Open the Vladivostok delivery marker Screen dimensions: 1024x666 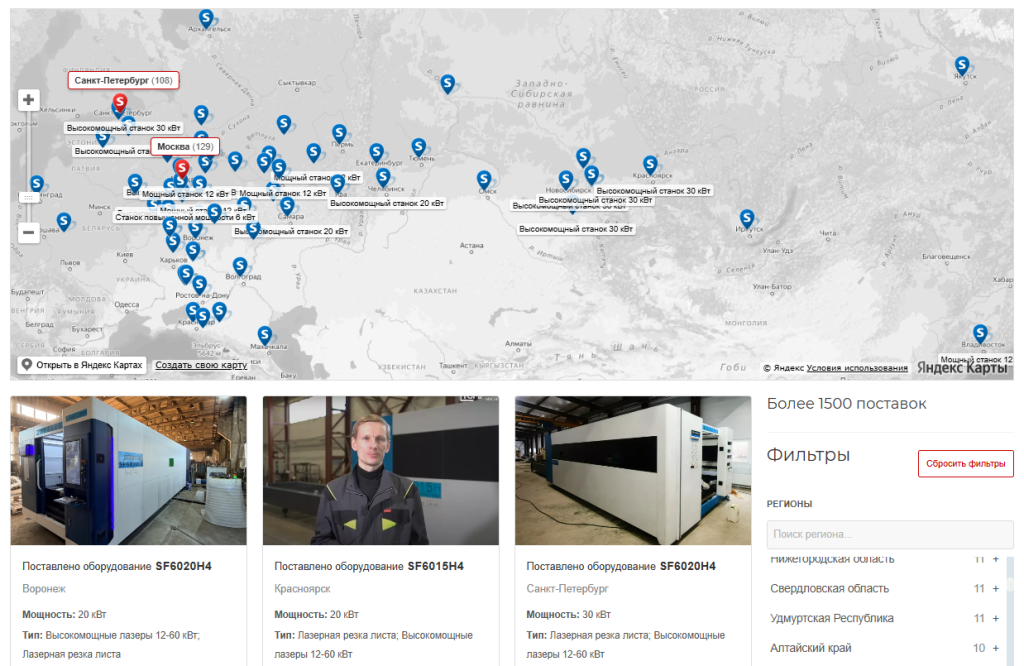click(980, 334)
